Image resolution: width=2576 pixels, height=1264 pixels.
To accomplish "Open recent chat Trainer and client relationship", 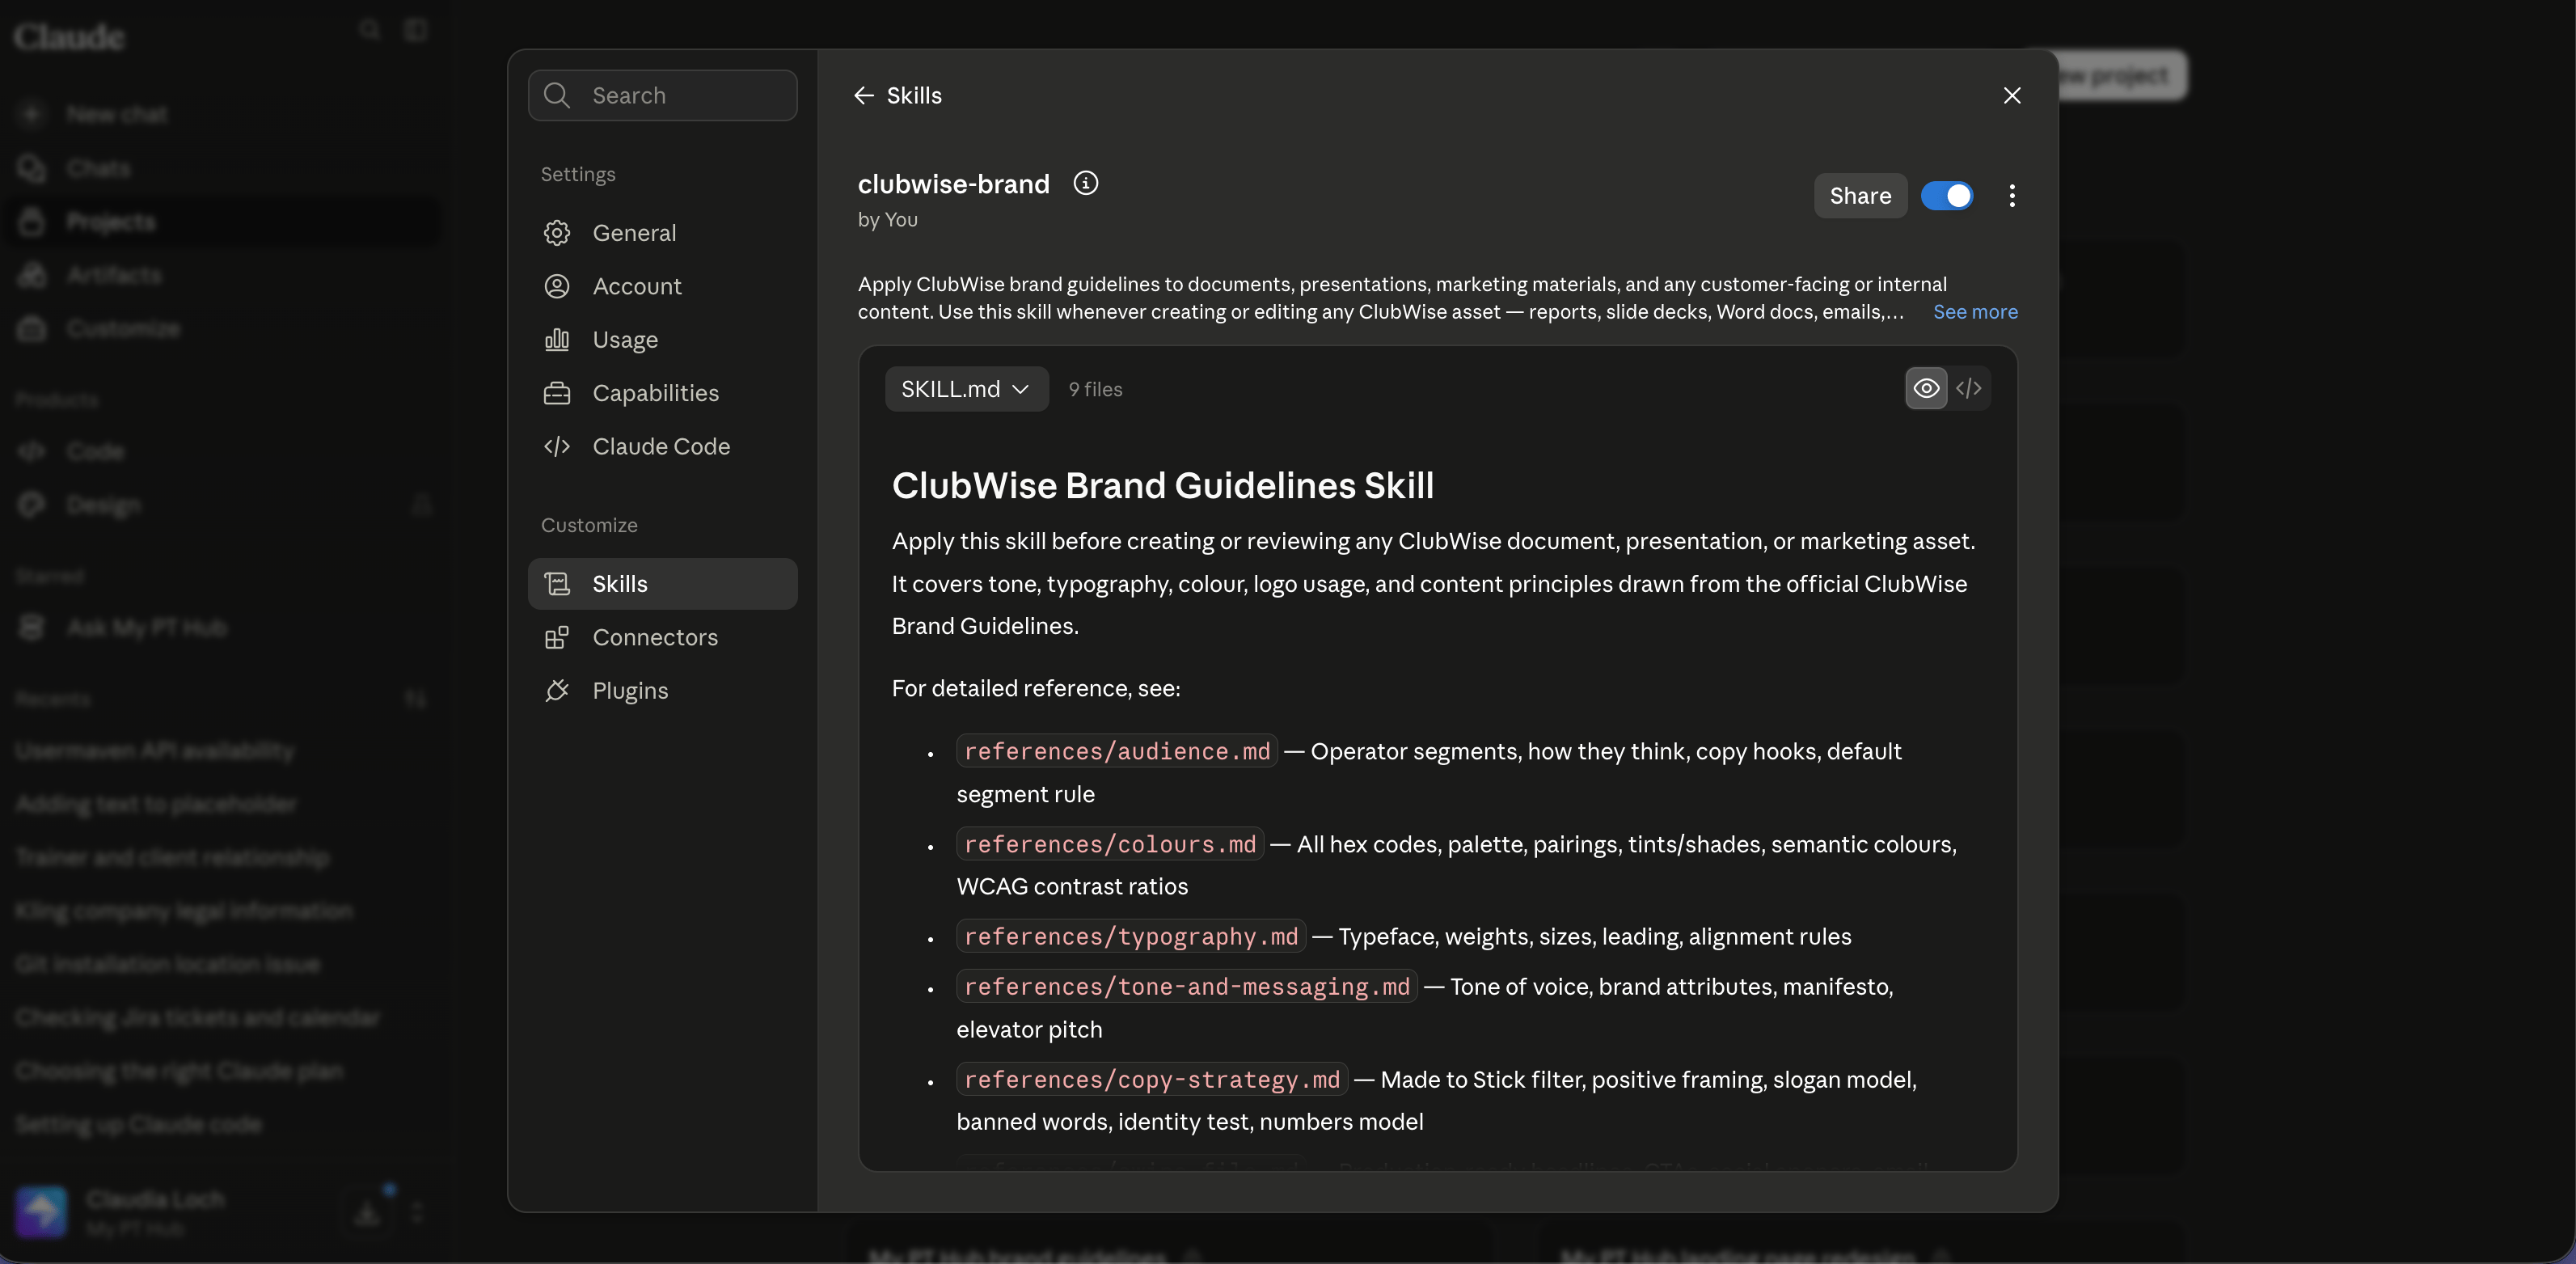I will pyautogui.click(x=172, y=857).
